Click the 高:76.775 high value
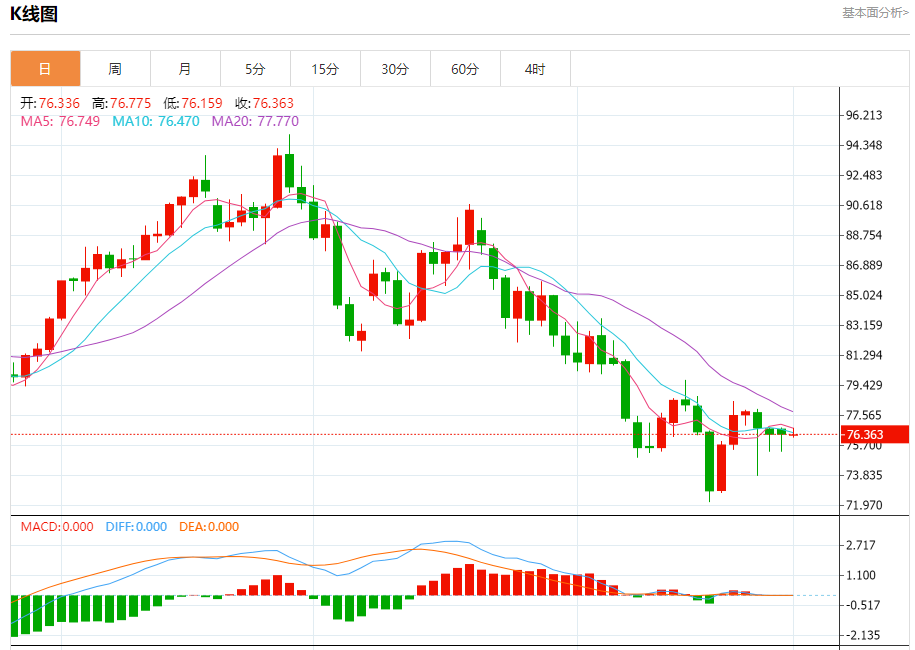This screenshot has width=915, height=650. click(x=121, y=103)
